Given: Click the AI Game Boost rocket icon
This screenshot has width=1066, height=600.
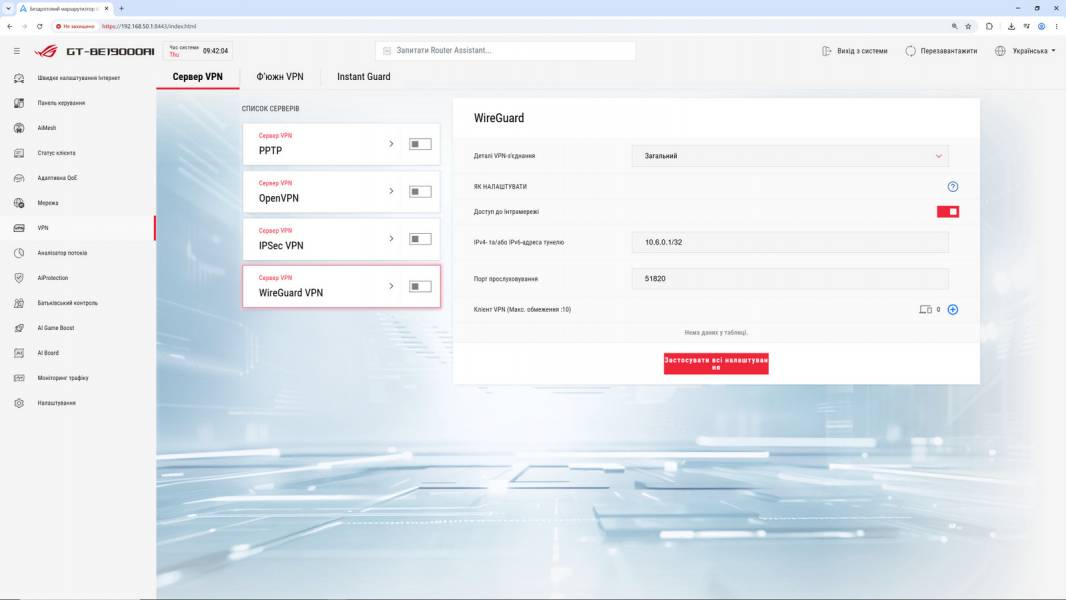Looking at the screenshot, I should click(x=19, y=328).
